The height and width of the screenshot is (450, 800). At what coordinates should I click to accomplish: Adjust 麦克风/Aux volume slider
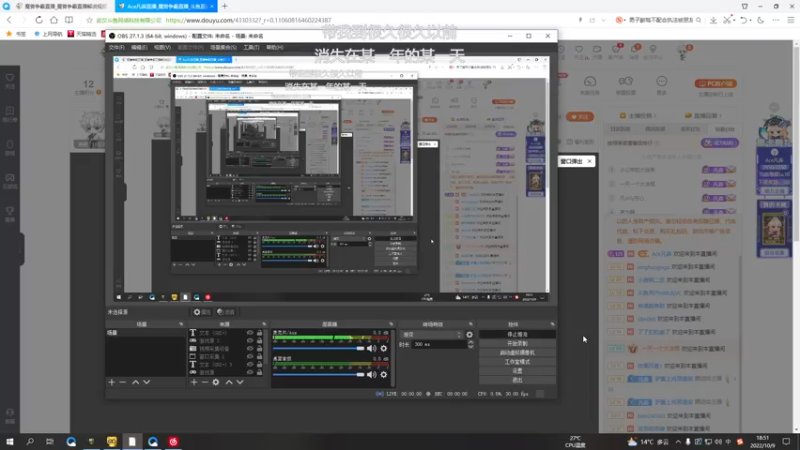[318, 348]
